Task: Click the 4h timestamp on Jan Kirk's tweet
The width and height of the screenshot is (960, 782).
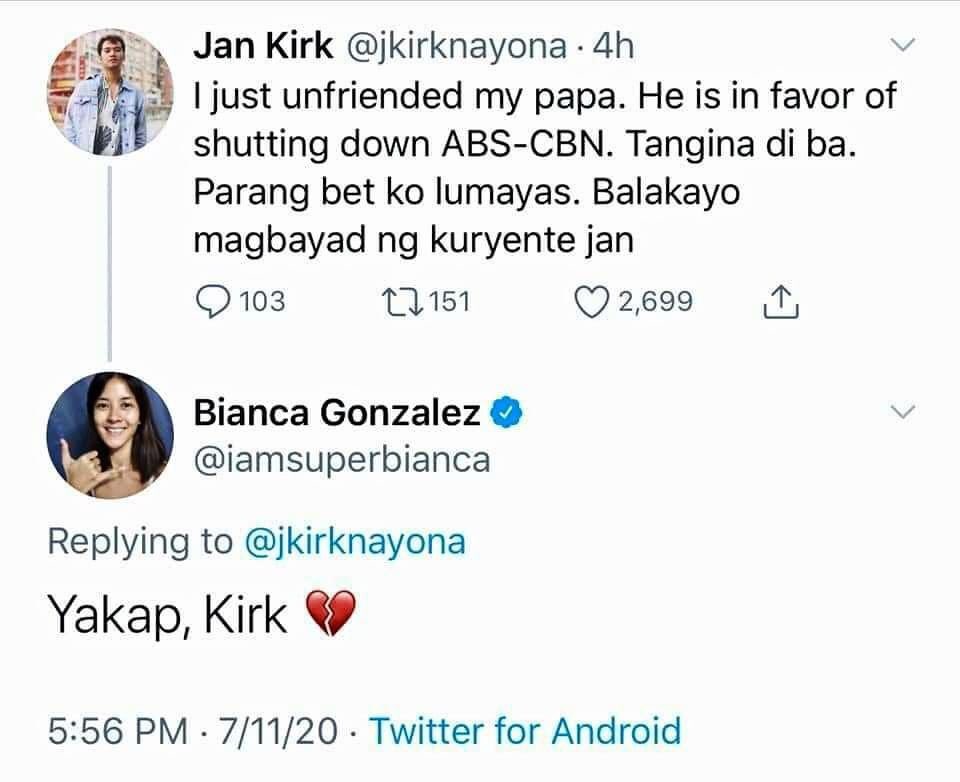Action: pos(613,45)
